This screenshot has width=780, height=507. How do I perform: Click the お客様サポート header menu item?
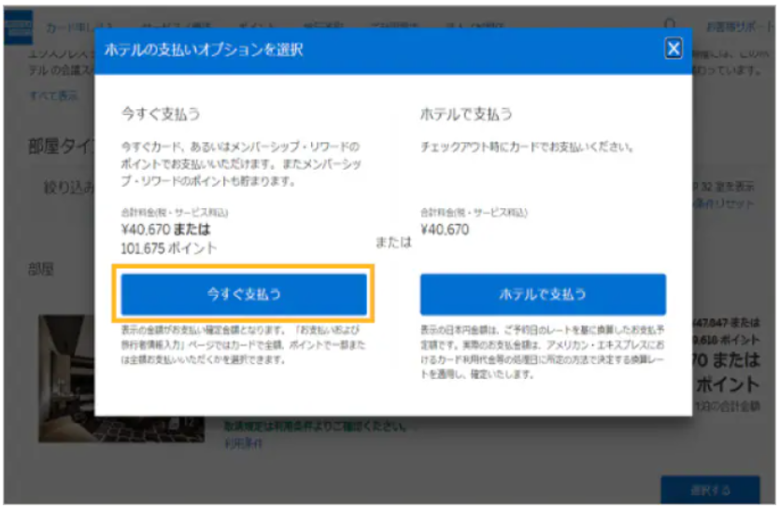(x=740, y=27)
